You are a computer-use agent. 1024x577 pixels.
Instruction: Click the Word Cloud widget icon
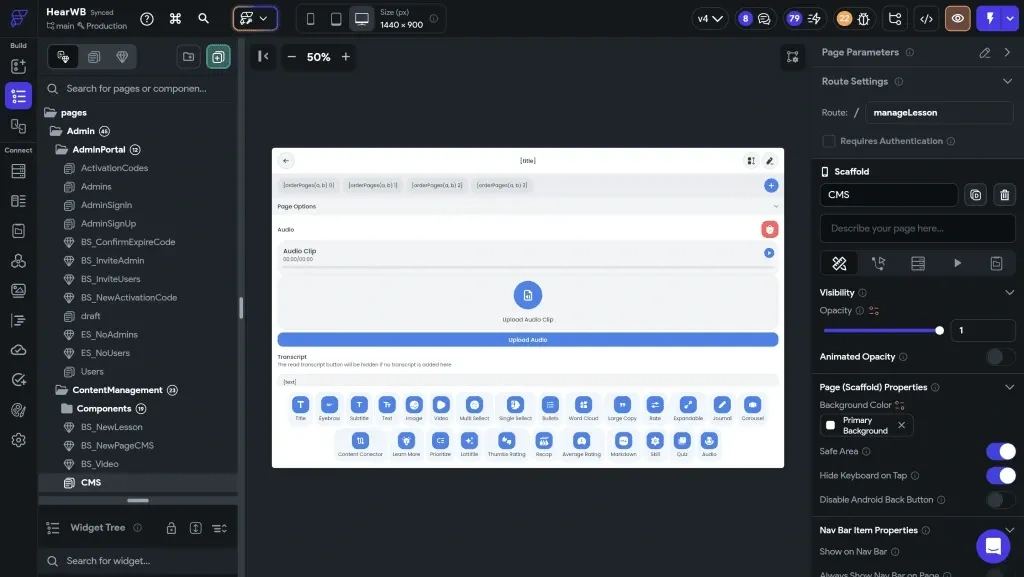pyautogui.click(x=583, y=403)
